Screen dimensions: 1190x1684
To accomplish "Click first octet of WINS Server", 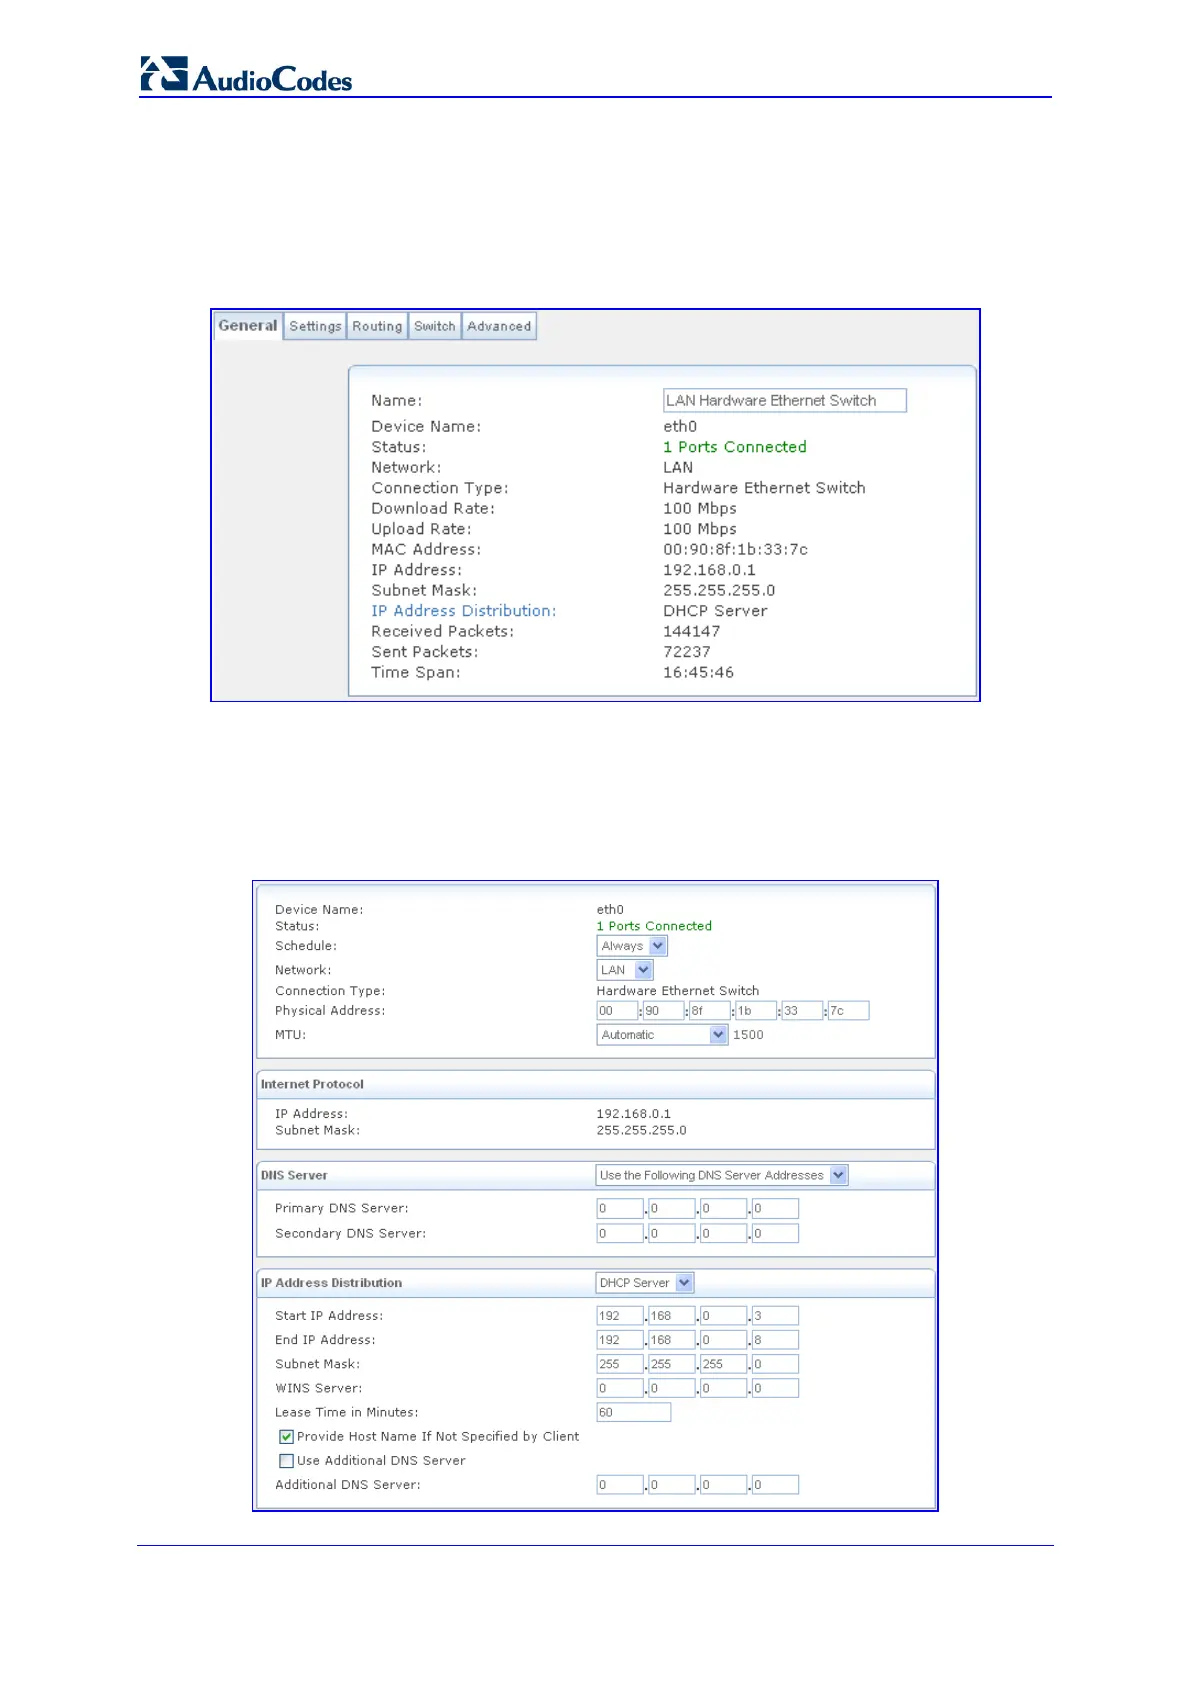I will tap(620, 1388).
